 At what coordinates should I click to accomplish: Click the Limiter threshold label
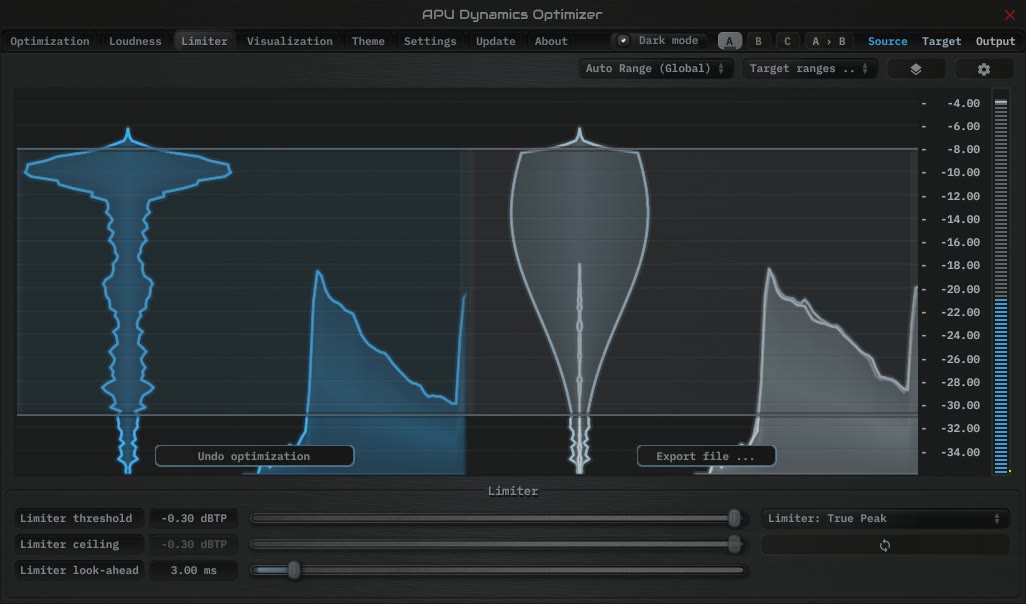pos(79,518)
